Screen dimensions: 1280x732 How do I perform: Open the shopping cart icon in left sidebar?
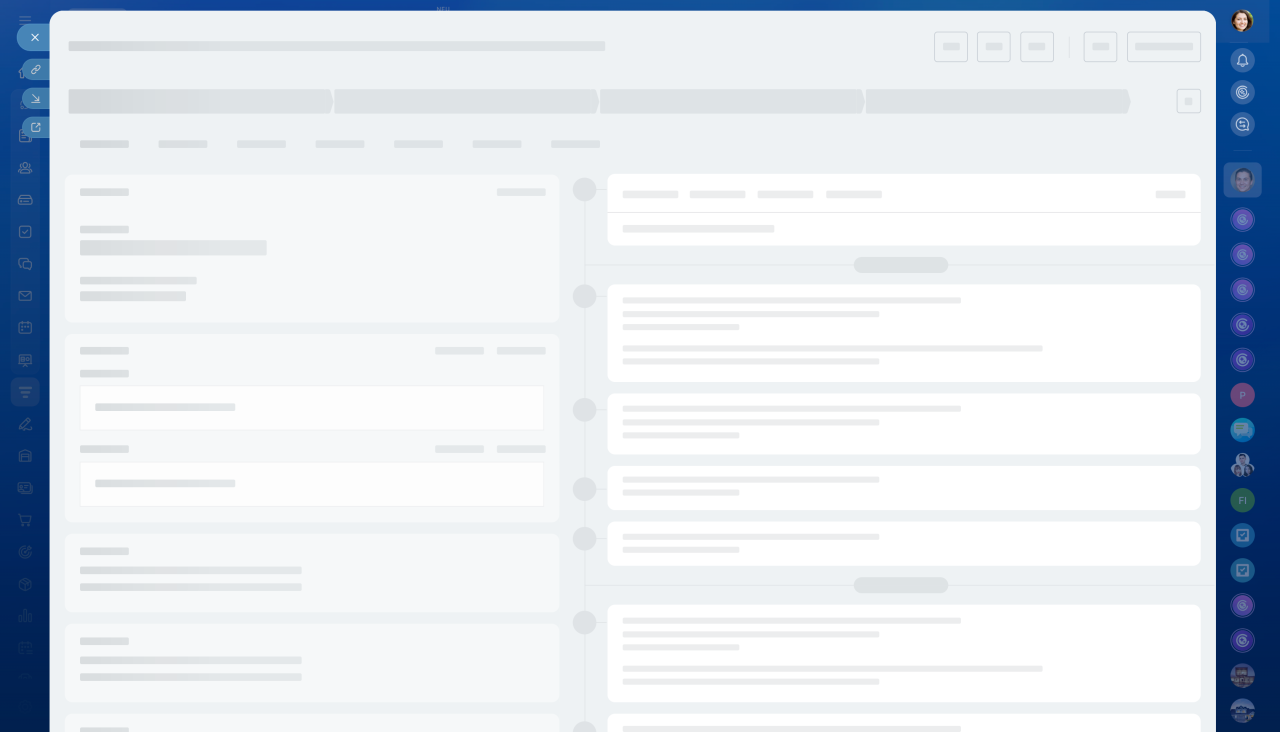pos(25,520)
